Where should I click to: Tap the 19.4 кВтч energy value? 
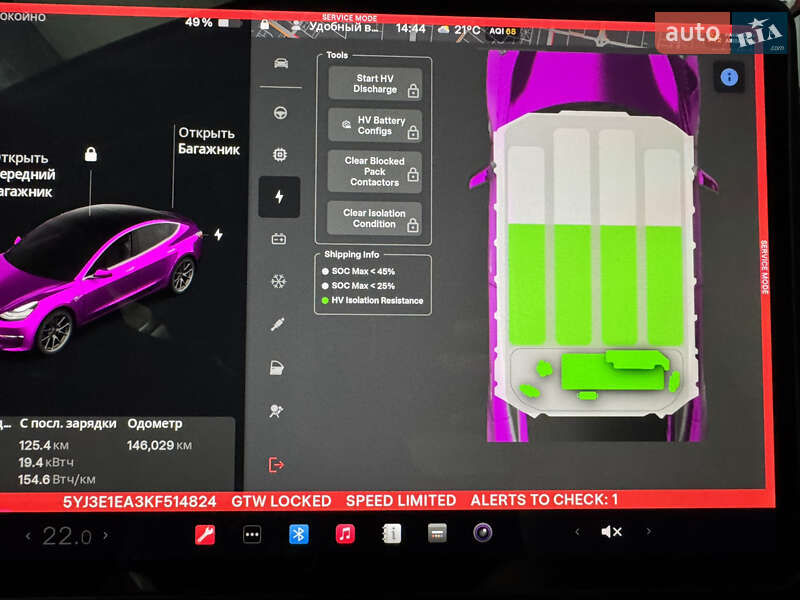(46, 462)
